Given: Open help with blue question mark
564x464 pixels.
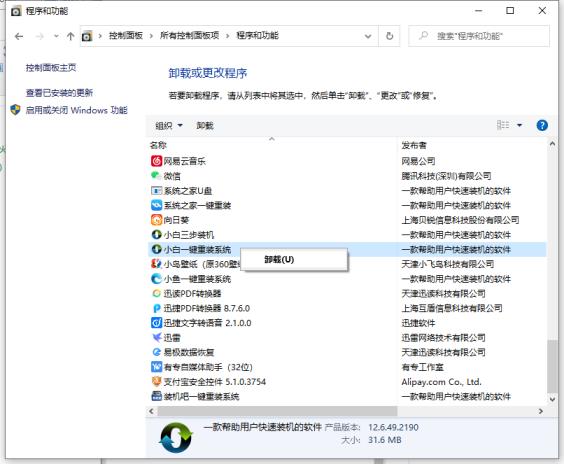Looking at the screenshot, I should click(542, 125).
